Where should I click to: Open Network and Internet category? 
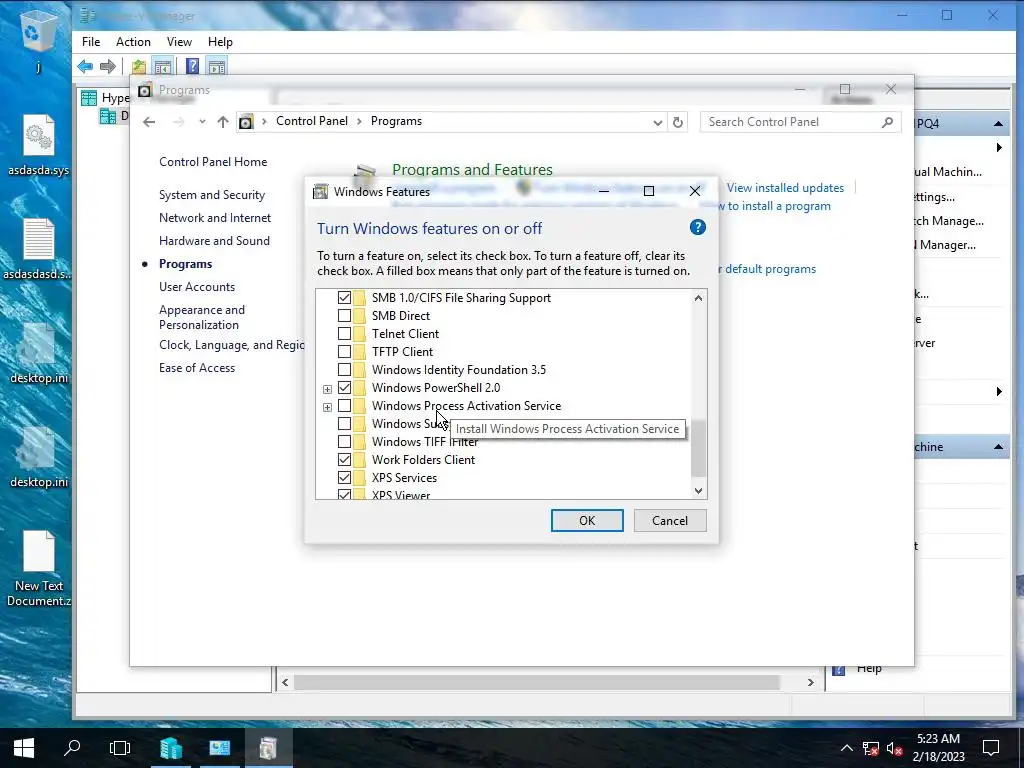(215, 218)
